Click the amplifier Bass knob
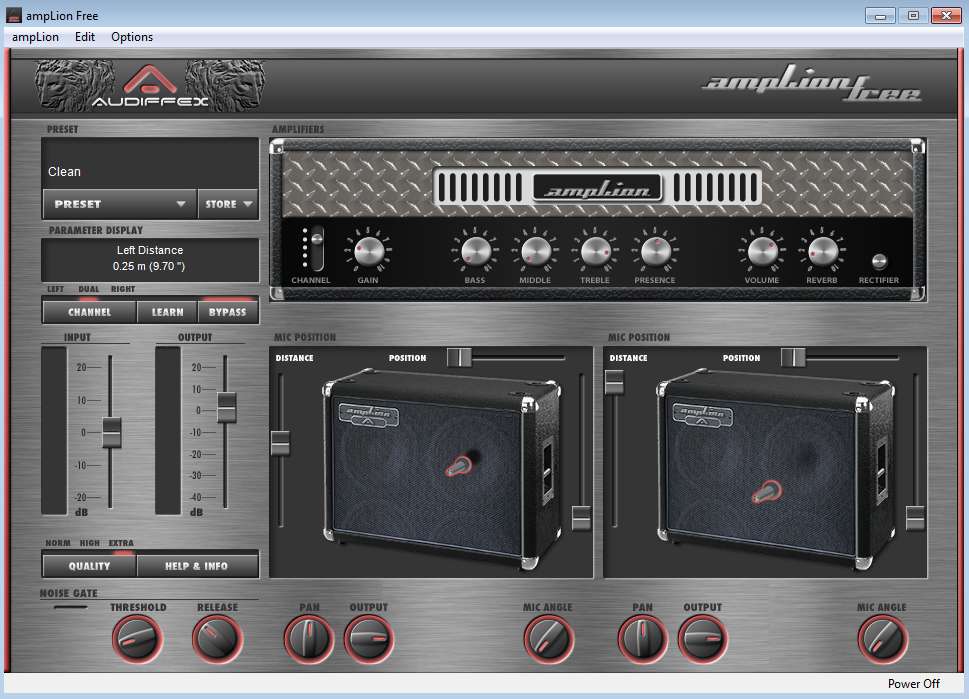This screenshot has height=699, width=969. tap(475, 251)
